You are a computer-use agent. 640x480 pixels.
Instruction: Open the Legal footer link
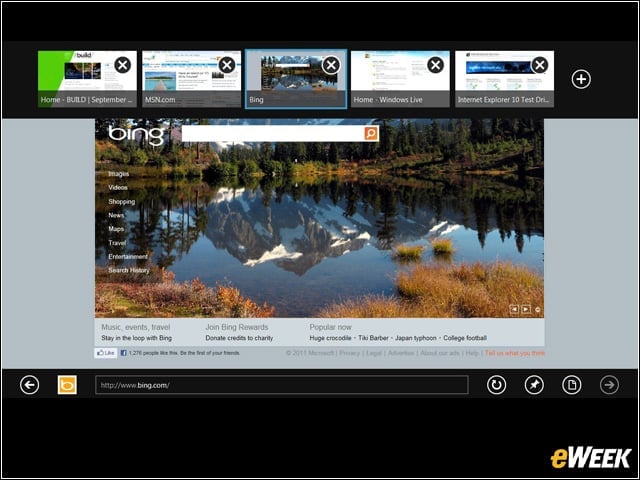pyautogui.click(x=374, y=353)
